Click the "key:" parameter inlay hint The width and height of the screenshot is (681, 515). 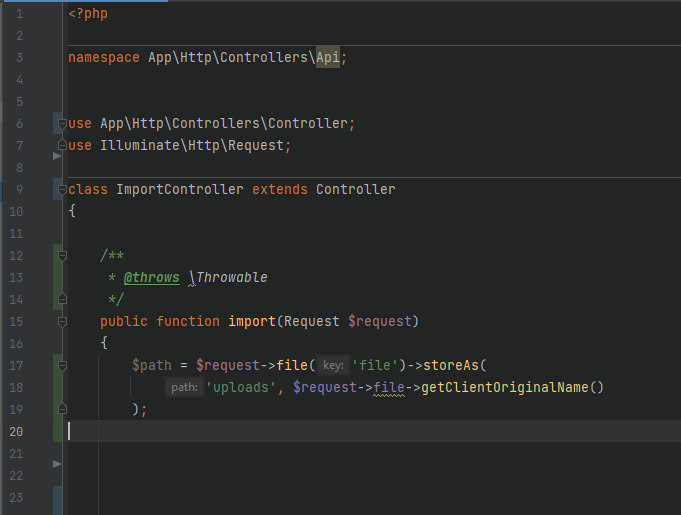click(334, 365)
